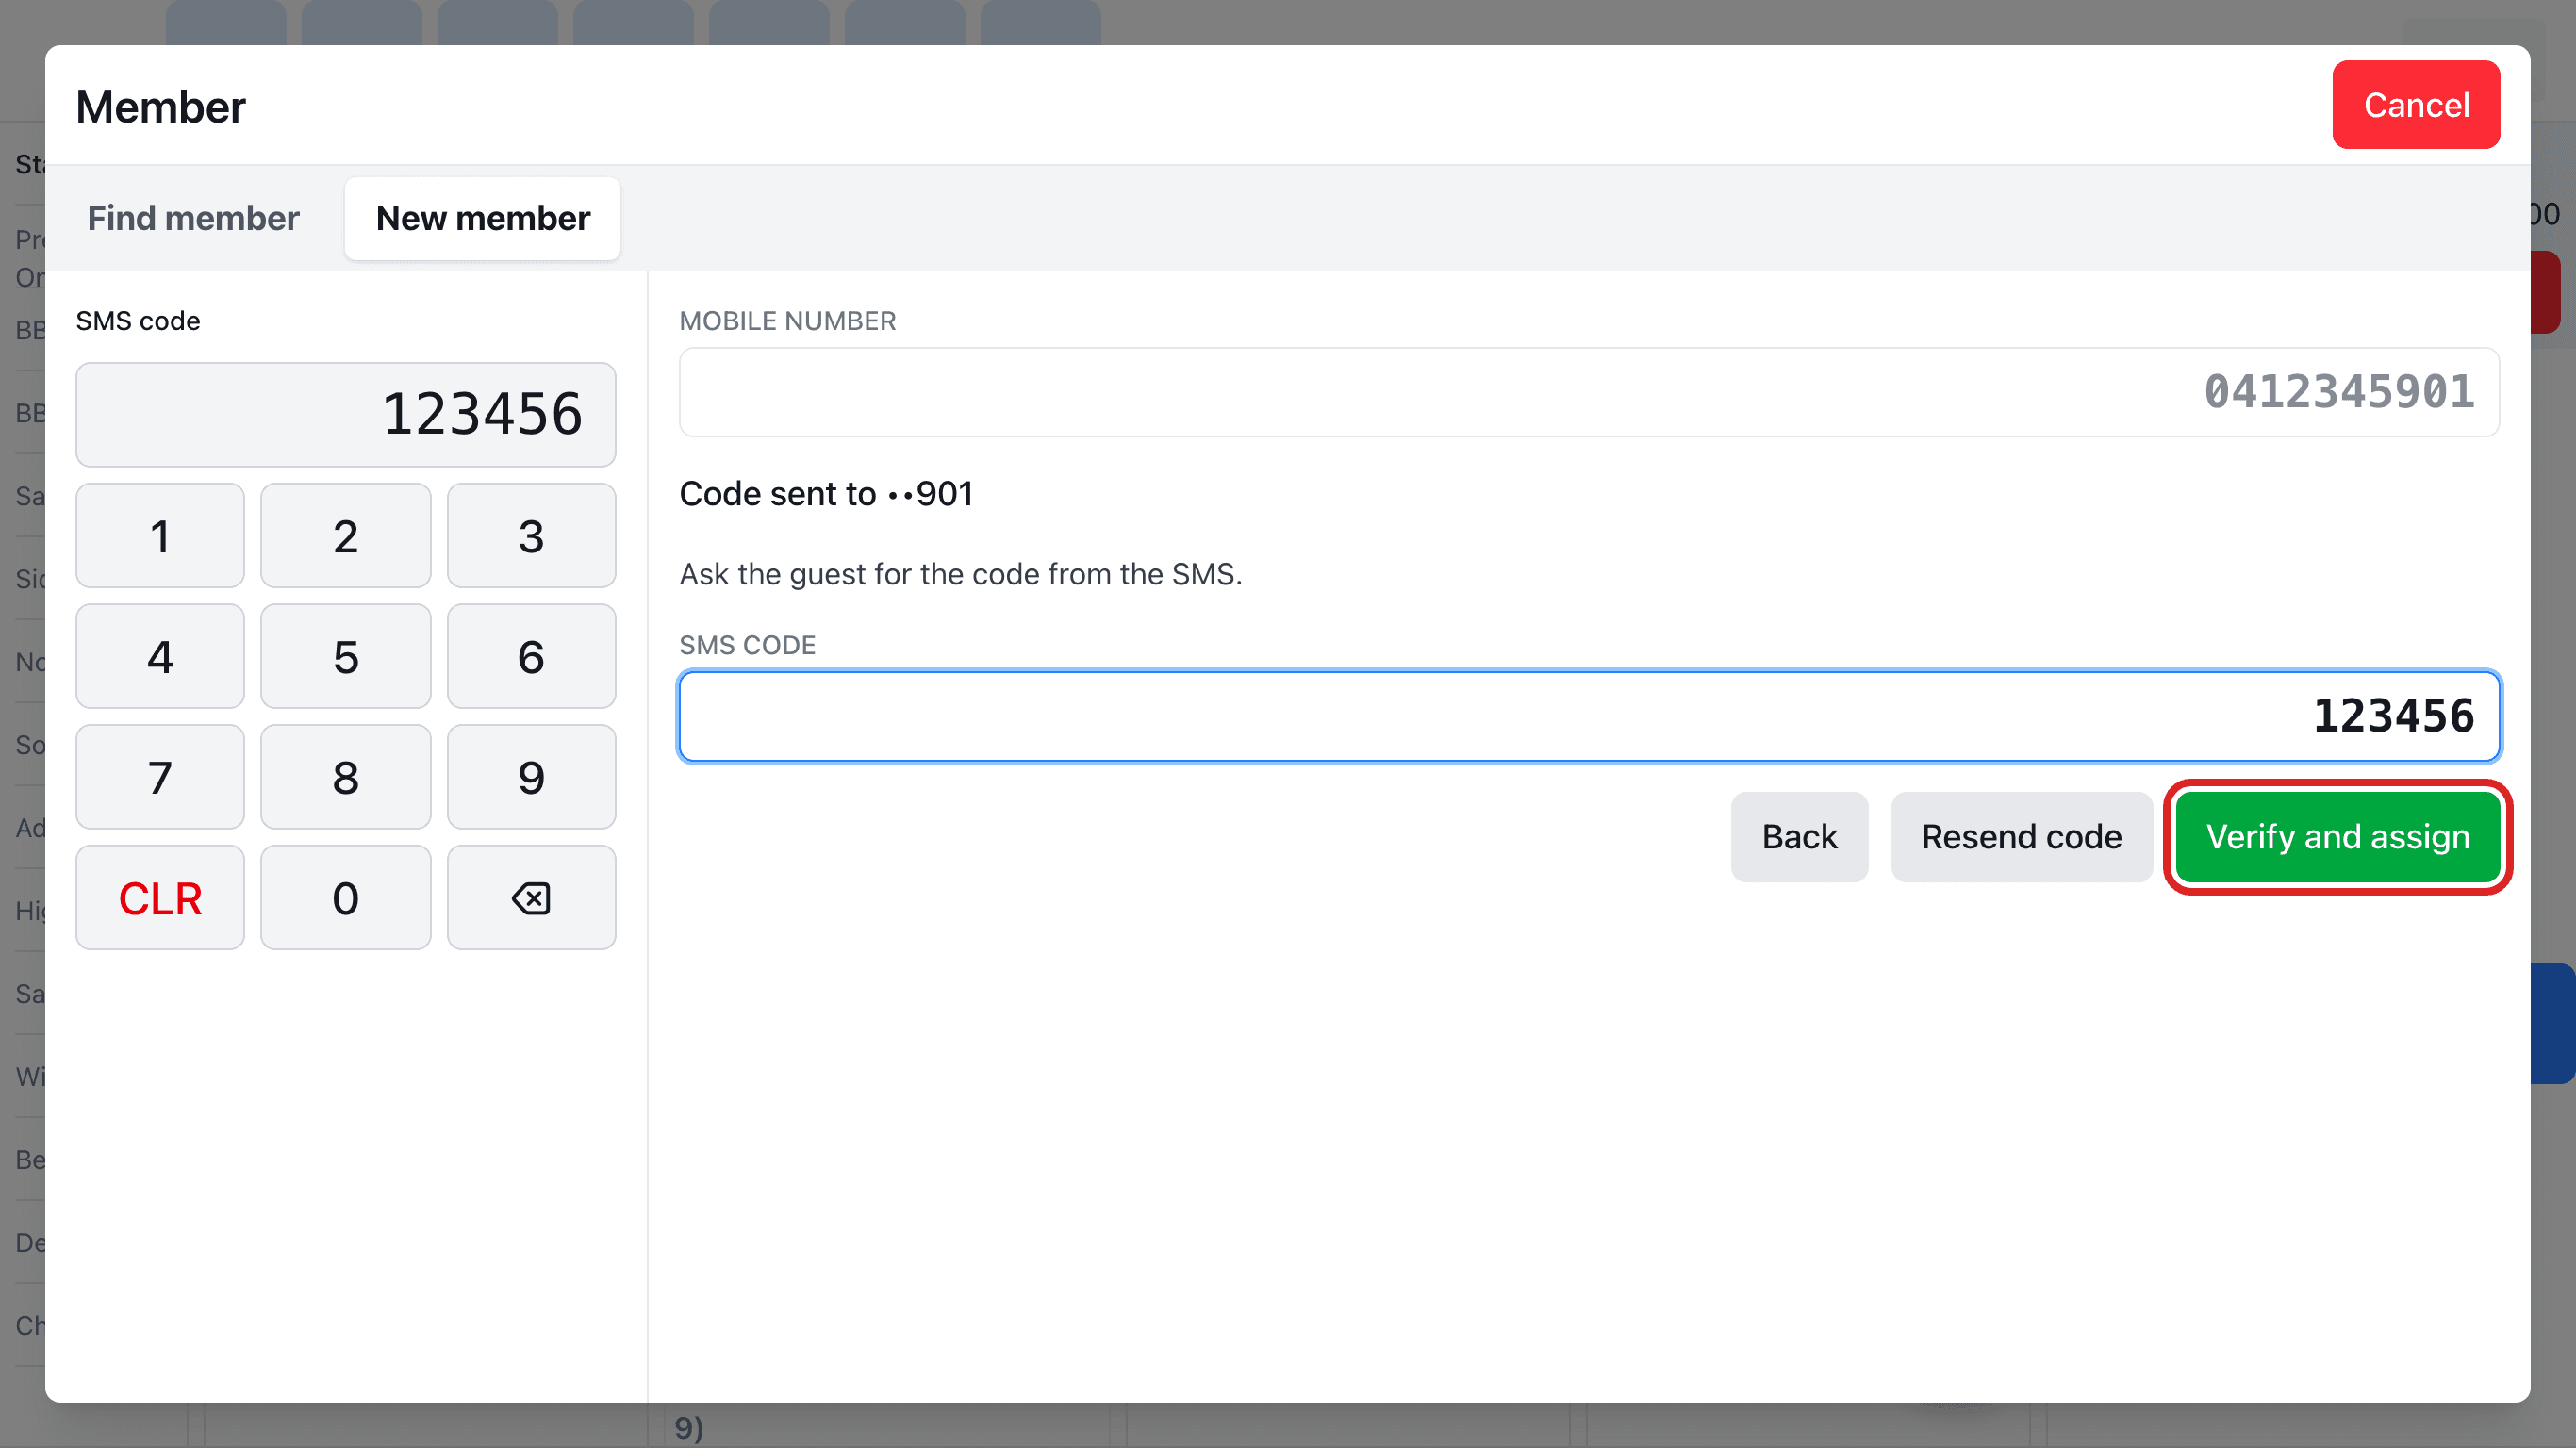Tap the backspace icon on the keypad
2576x1448 pixels.
(531, 897)
